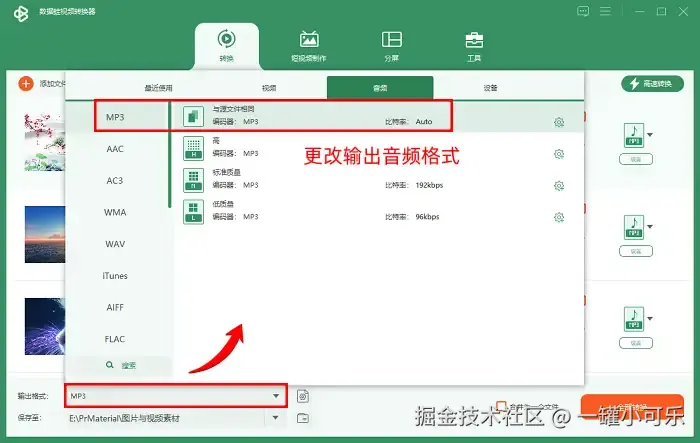Open gear settings for the 96kbps preset

click(x=559, y=217)
